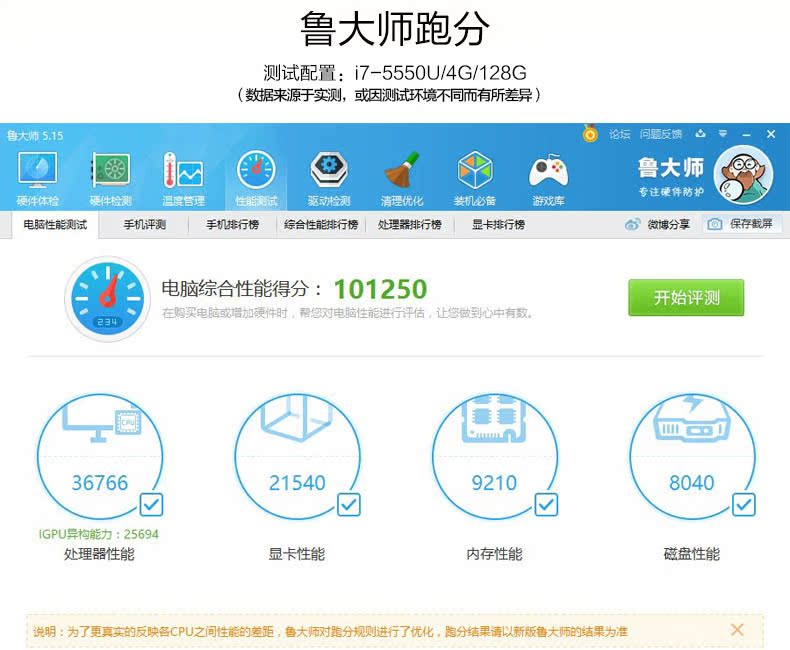Dismiss the orange notice with the X
The height and width of the screenshot is (650, 790).
(x=737, y=629)
